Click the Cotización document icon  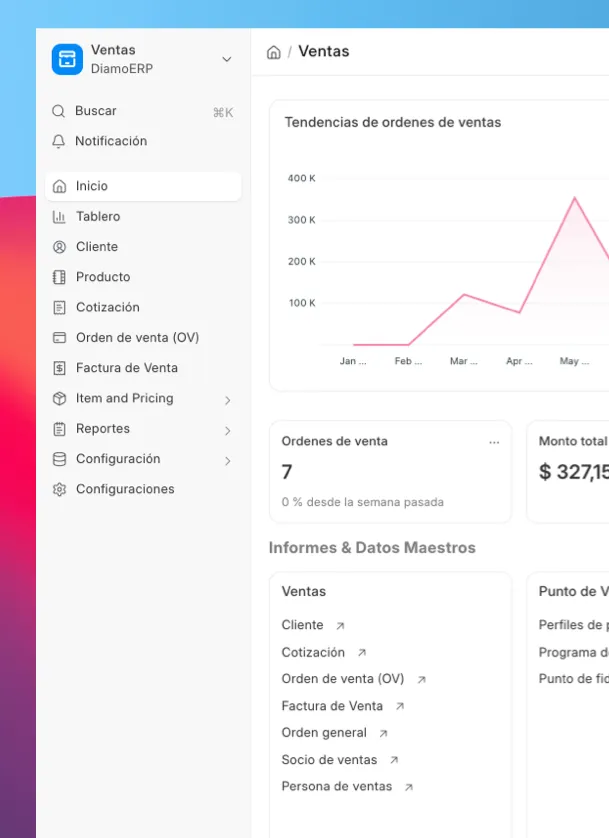coord(59,307)
